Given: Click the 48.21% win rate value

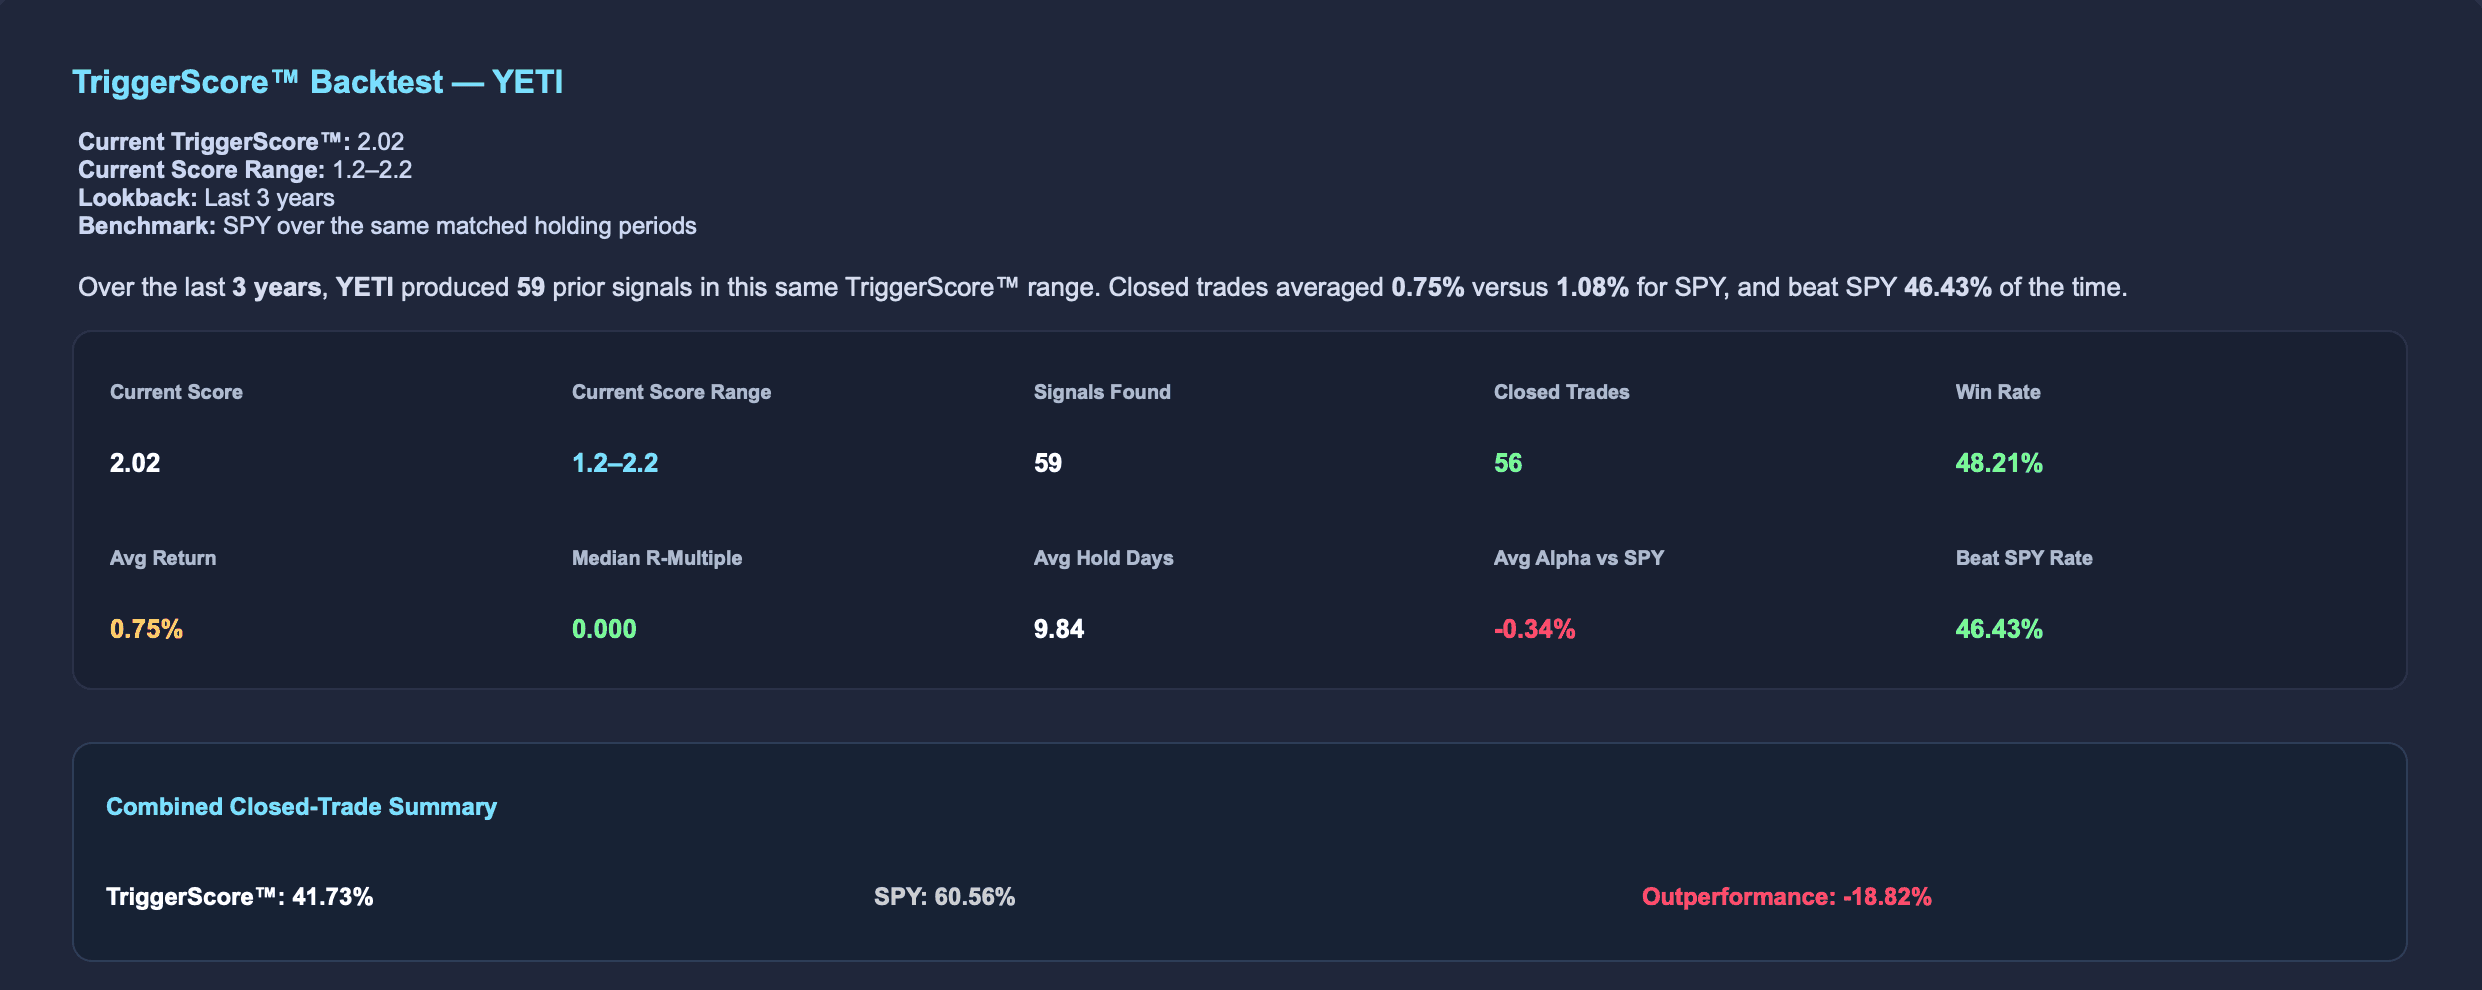Looking at the screenshot, I should coord(1999,463).
